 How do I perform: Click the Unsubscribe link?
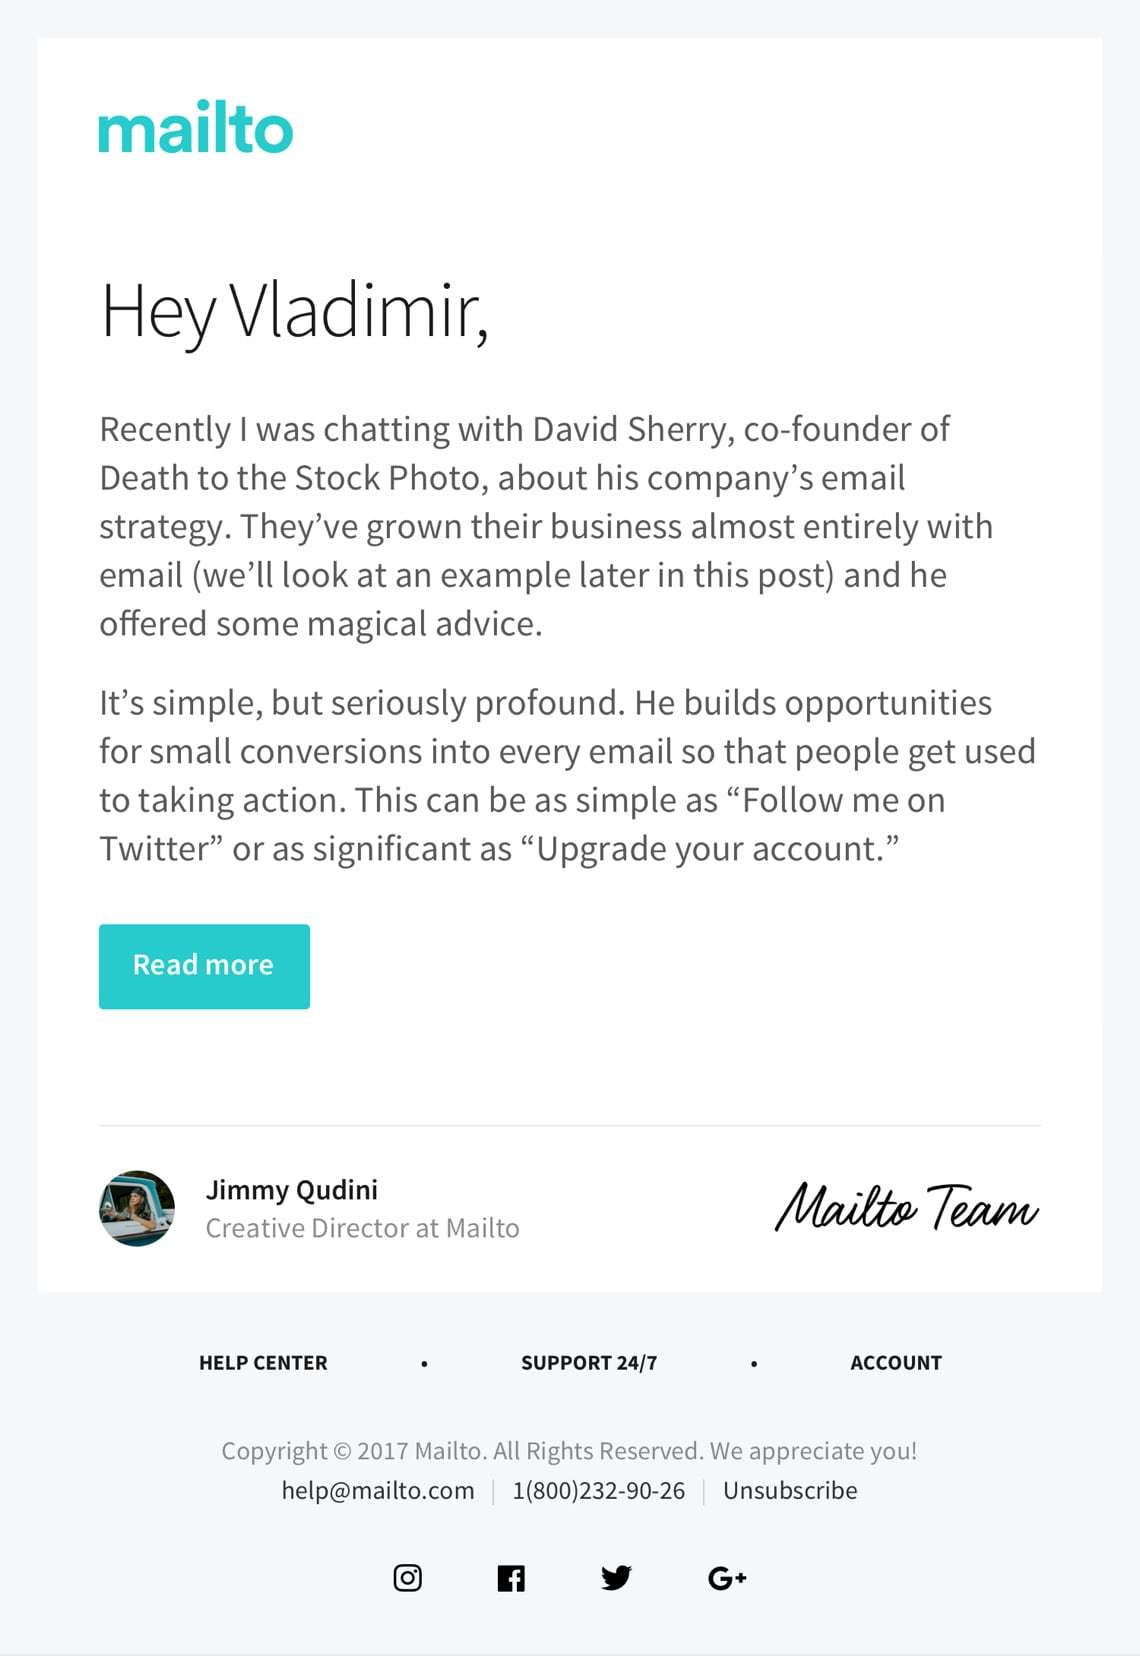tap(790, 1490)
